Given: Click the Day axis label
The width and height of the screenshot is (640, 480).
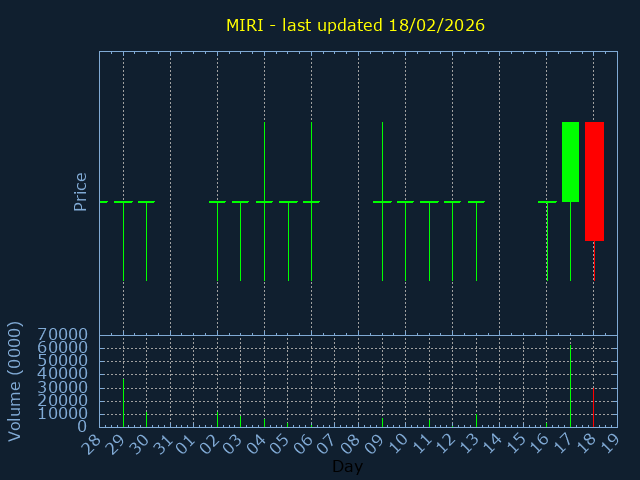Looking at the screenshot, I should (347, 466).
